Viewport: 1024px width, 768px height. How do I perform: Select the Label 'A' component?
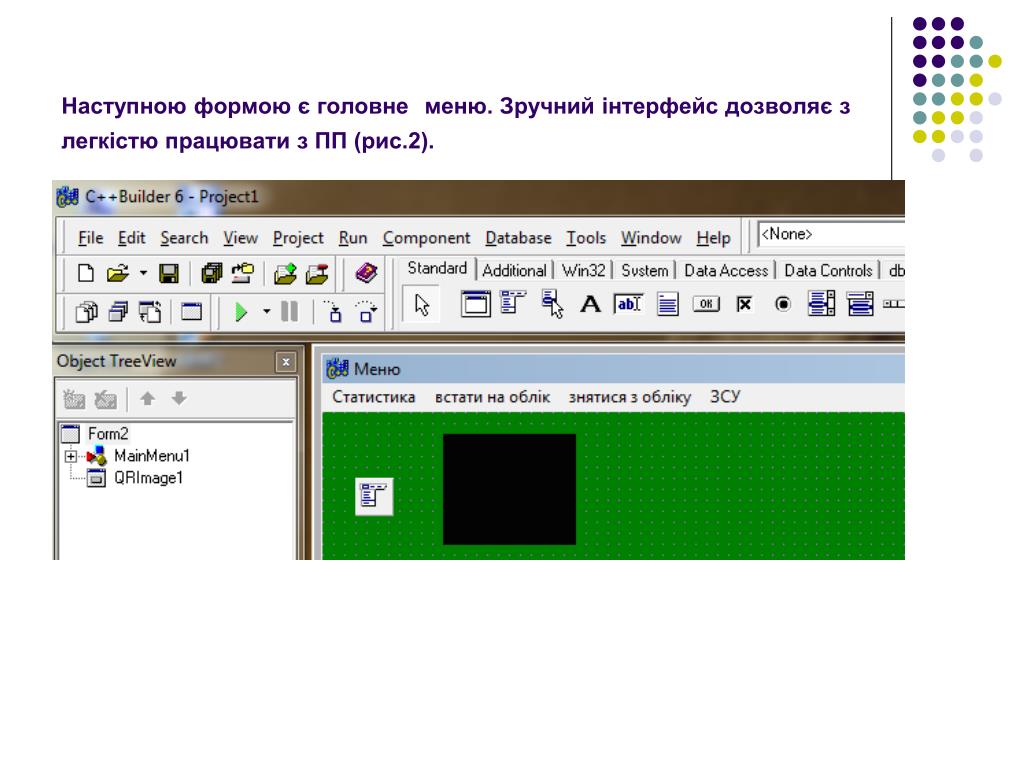[590, 304]
